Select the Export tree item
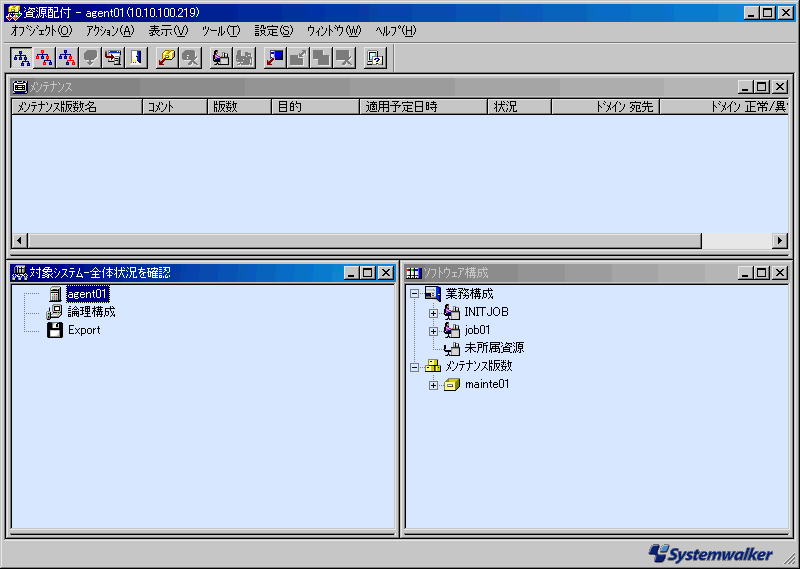 point(84,330)
